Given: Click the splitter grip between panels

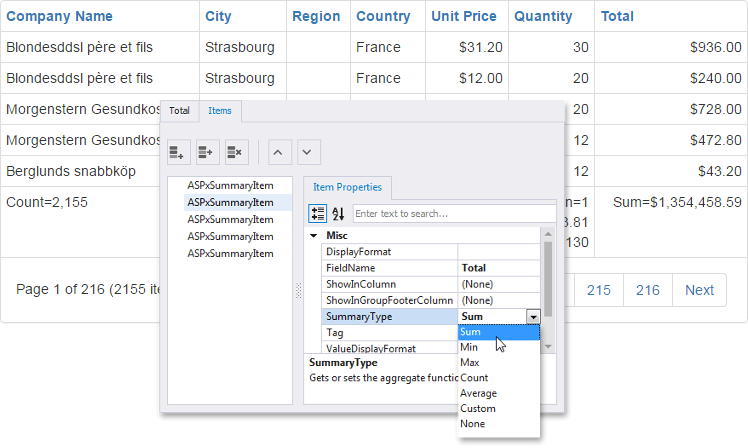Looking at the screenshot, I should 299,291.
